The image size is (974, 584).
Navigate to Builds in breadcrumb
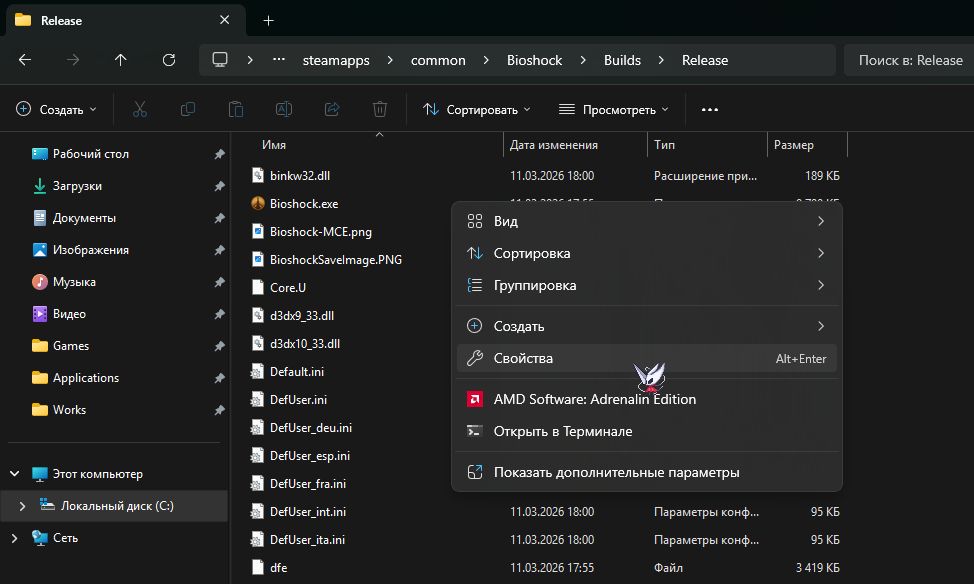(622, 60)
